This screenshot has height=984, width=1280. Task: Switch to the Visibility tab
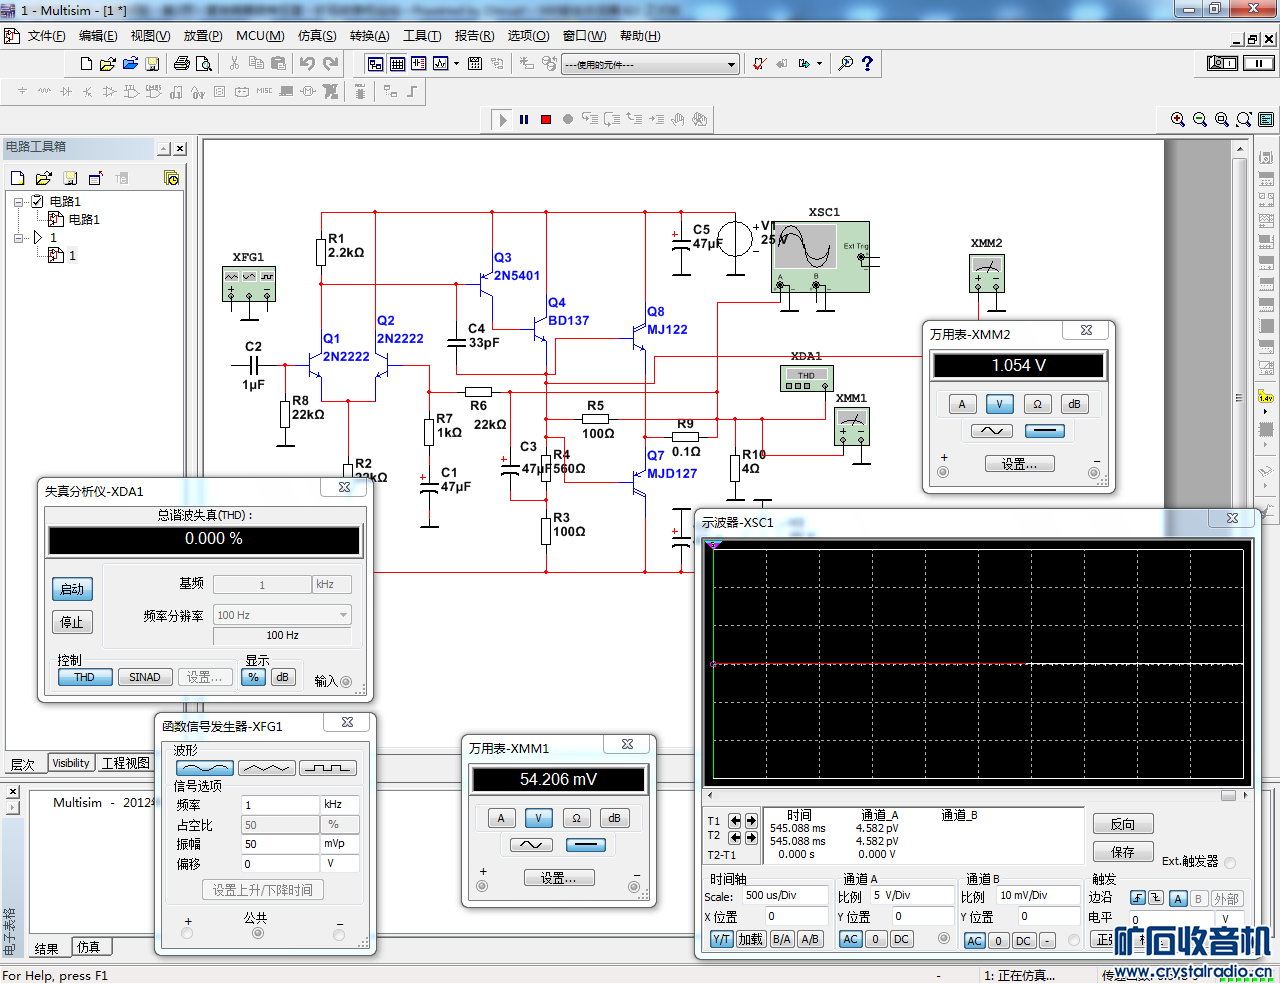(70, 763)
